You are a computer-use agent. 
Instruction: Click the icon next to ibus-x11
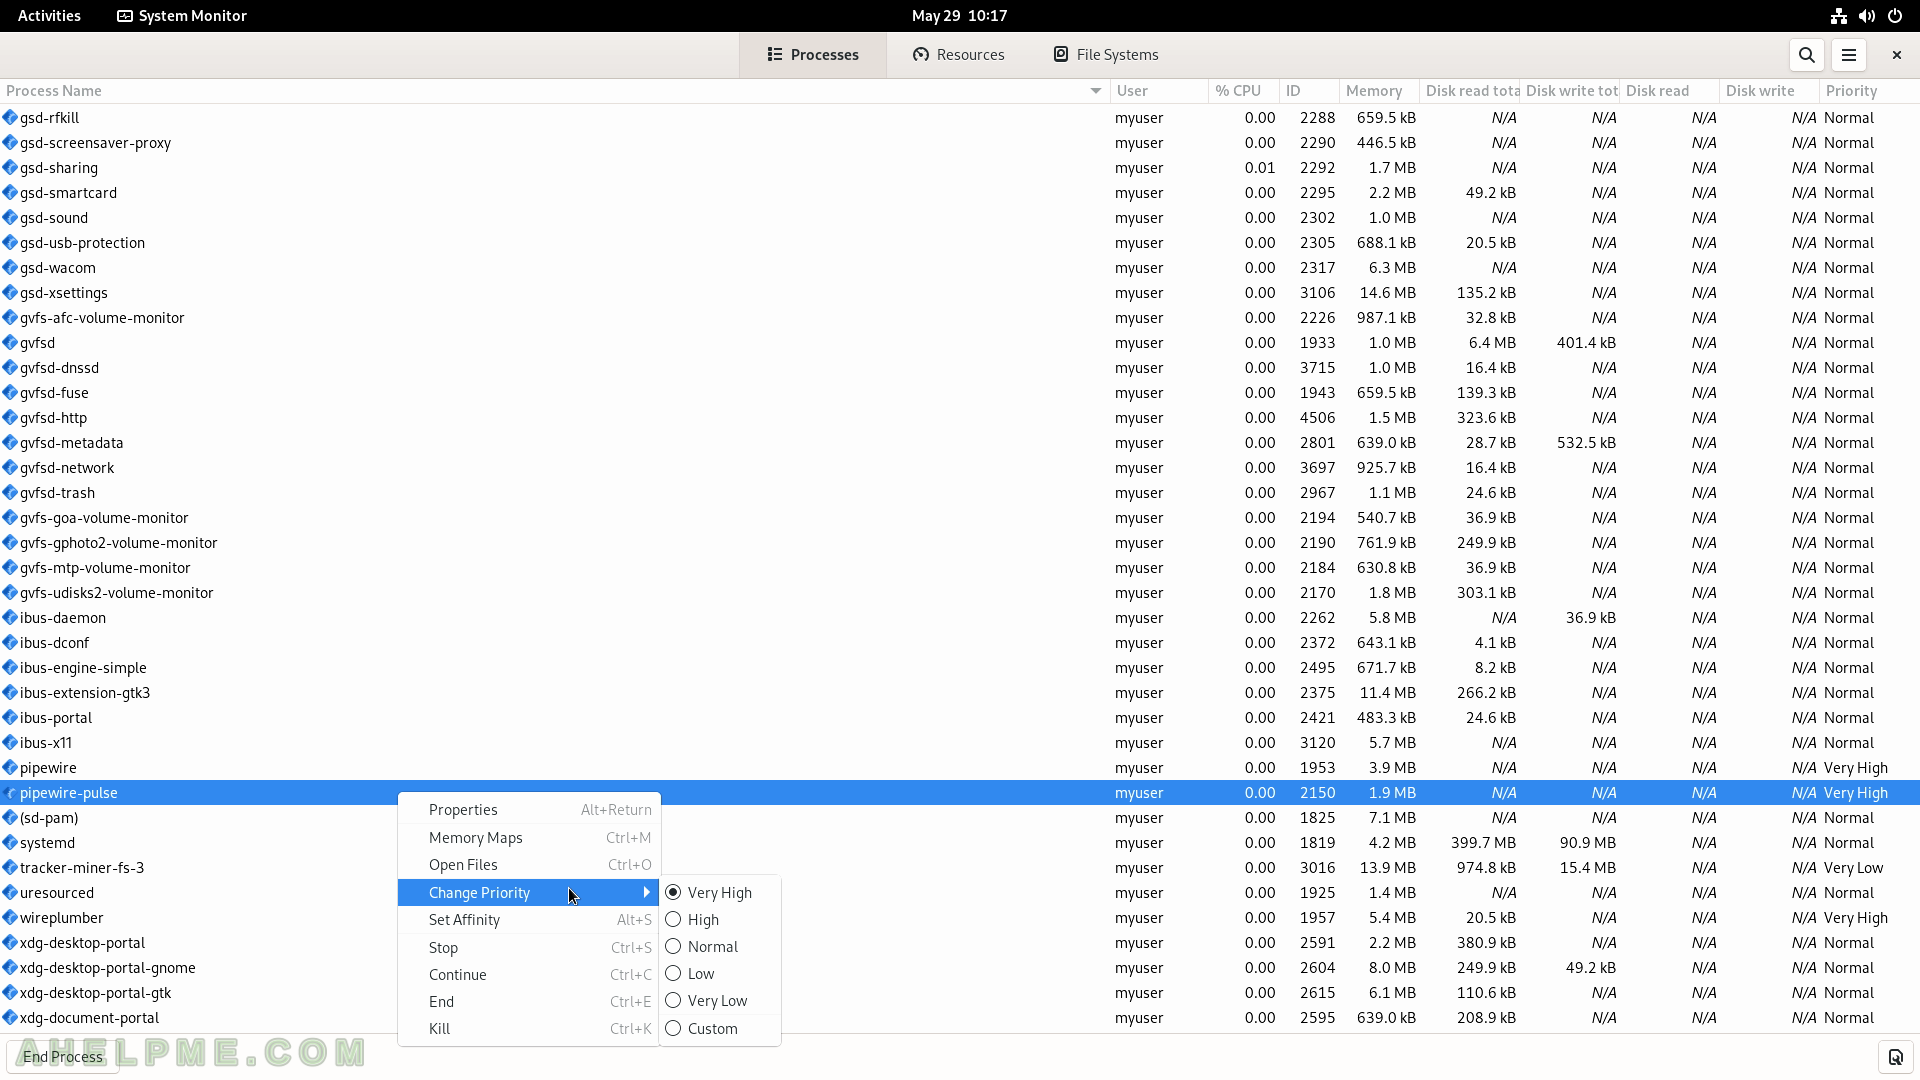10,743
